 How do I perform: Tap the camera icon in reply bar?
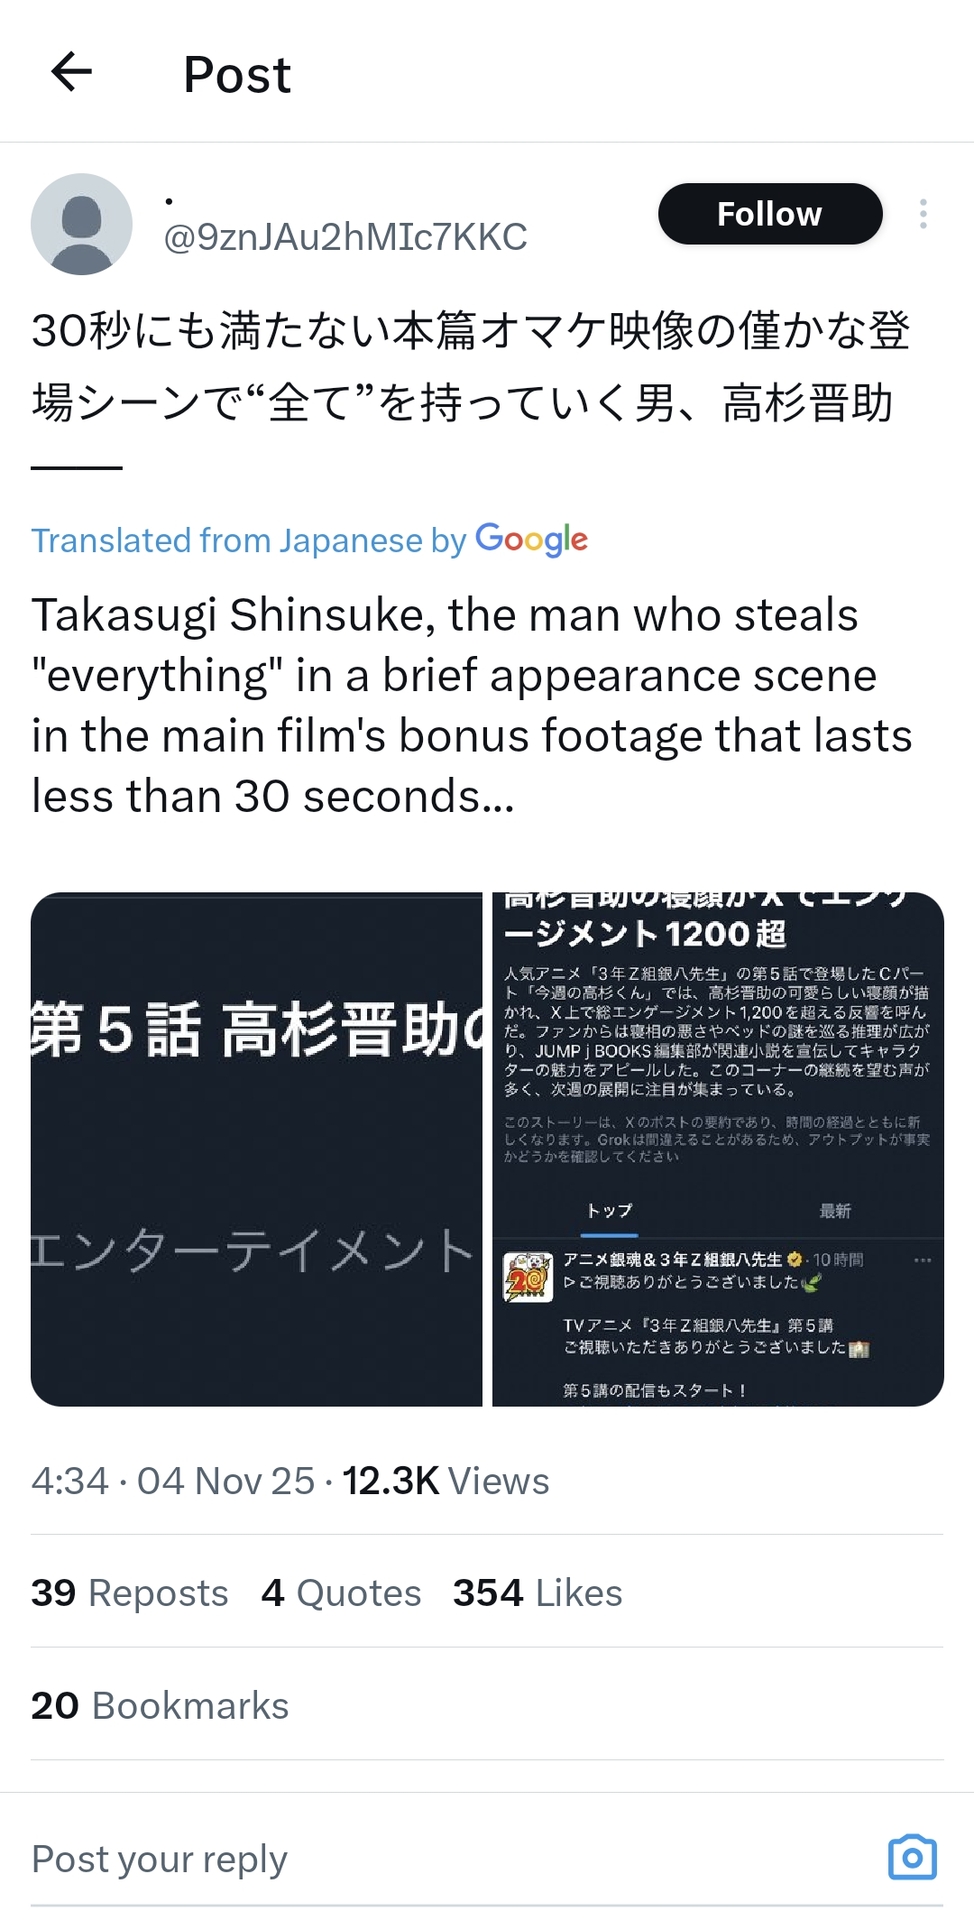click(x=912, y=1858)
